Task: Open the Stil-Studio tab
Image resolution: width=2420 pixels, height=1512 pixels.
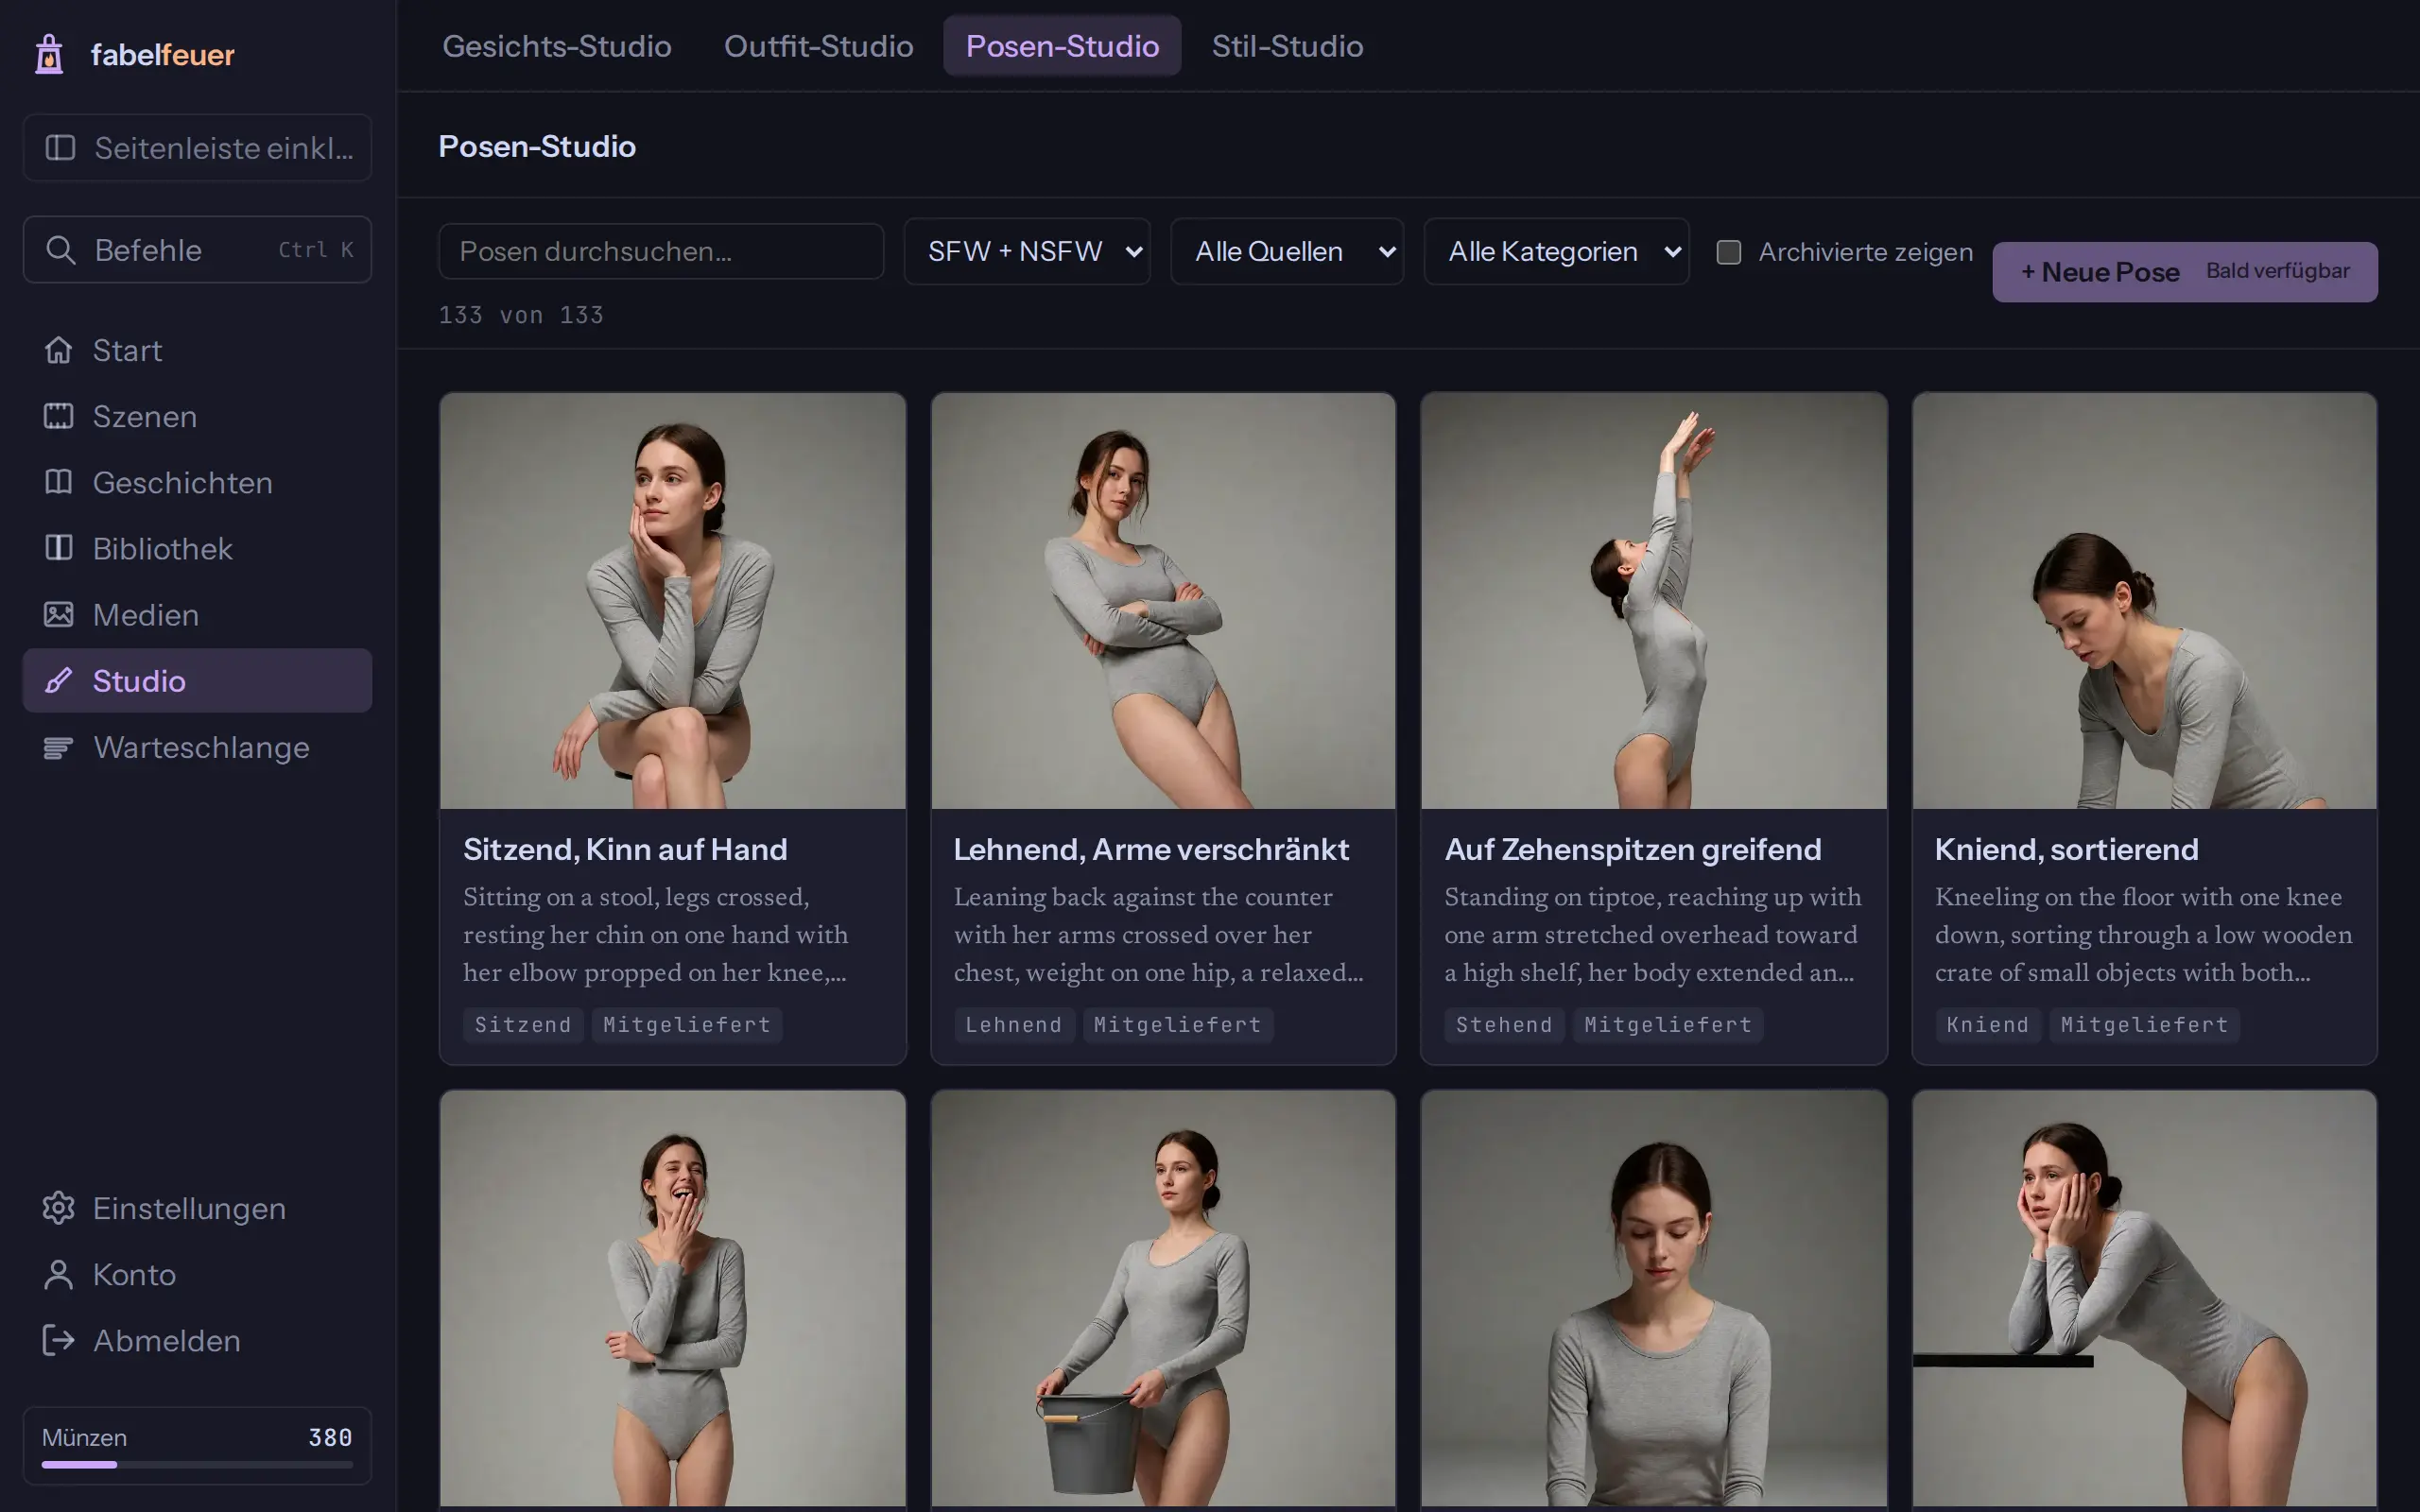Action: 1287,46
